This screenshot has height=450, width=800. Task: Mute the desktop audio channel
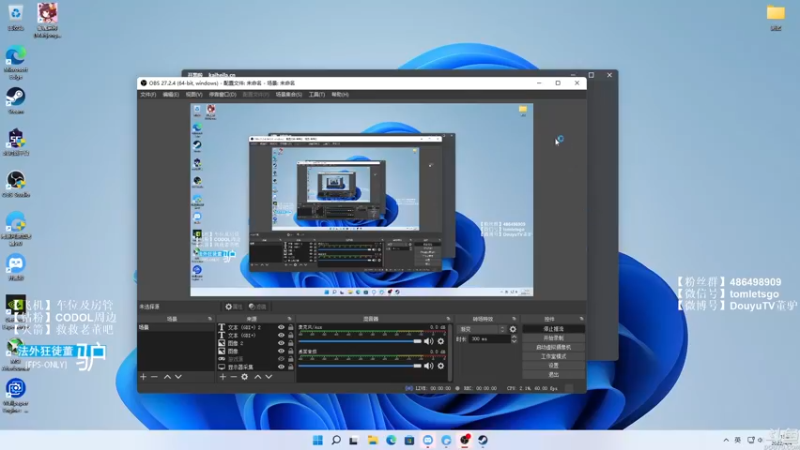[x=429, y=365]
